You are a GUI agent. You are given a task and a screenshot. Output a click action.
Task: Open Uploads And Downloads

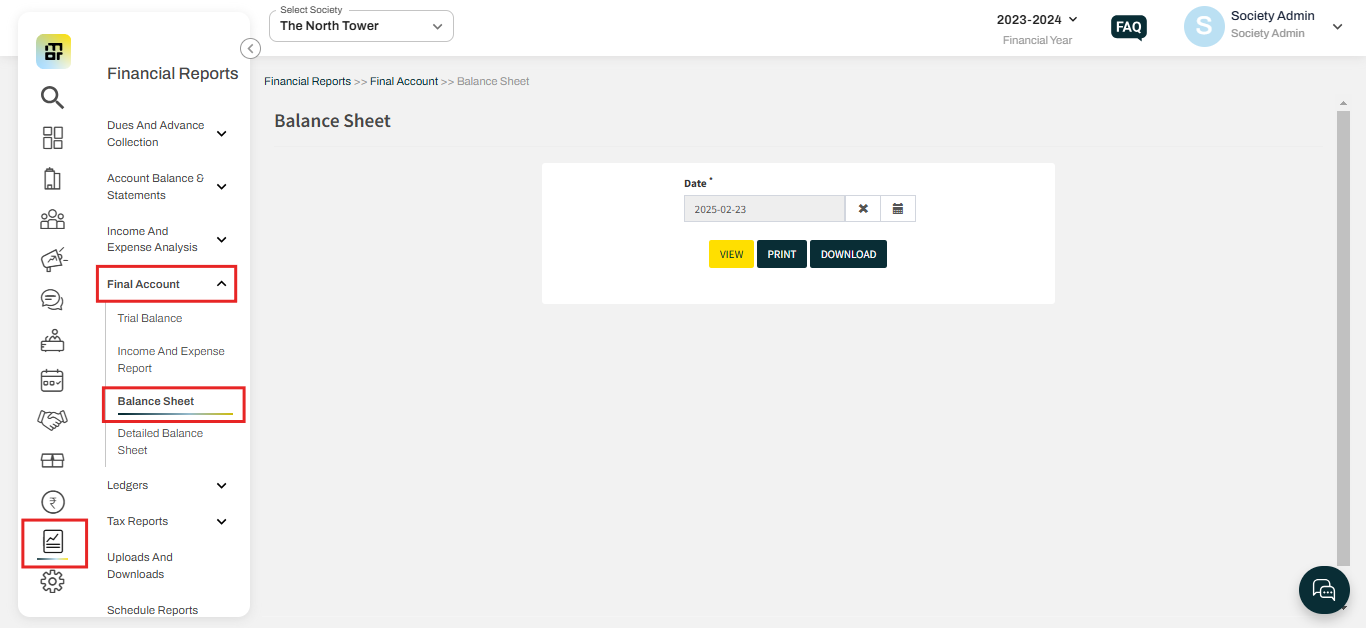[140, 566]
